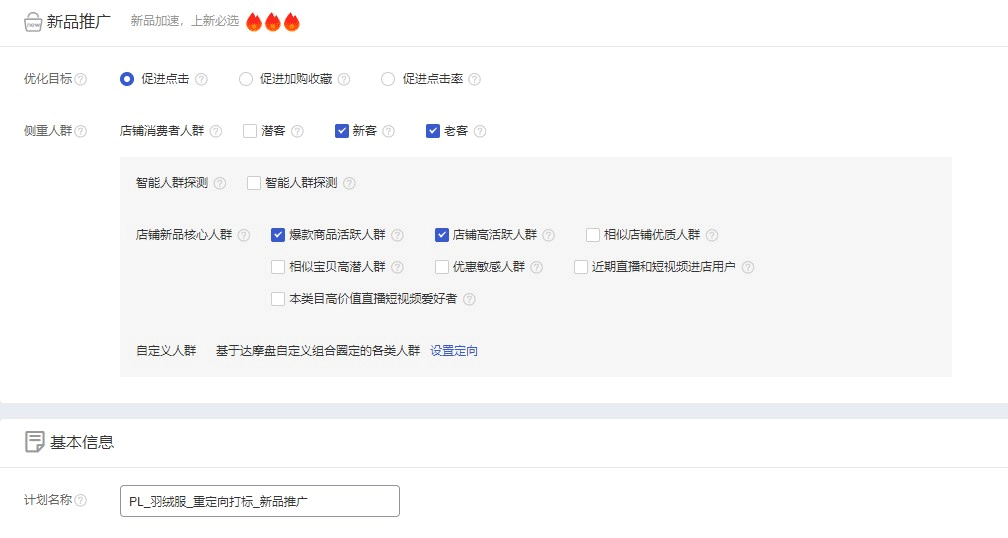Select the 促进点击 radio button
Viewport: 1008px width, 538px height.
[x=127, y=79]
